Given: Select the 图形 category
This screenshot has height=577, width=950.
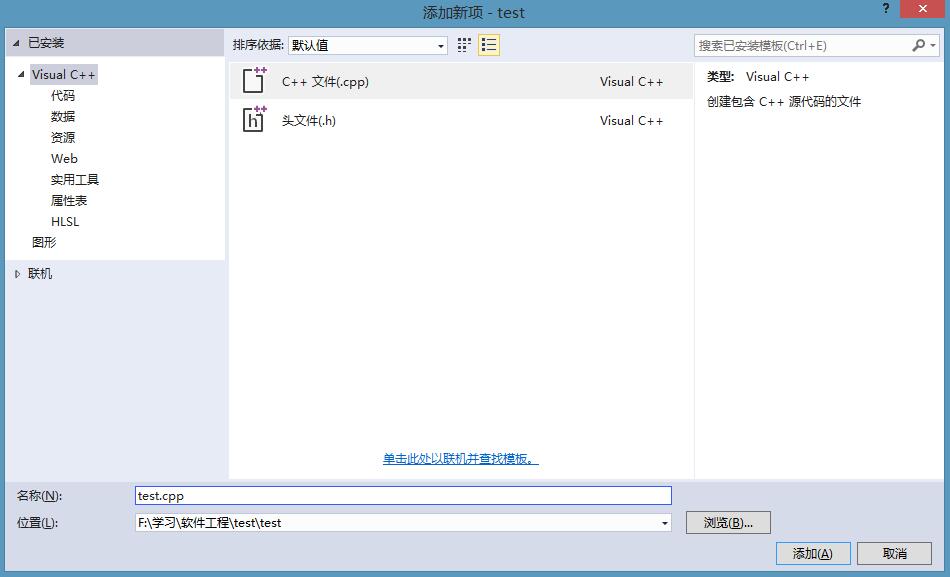Looking at the screenshot, I should point(44,242).
